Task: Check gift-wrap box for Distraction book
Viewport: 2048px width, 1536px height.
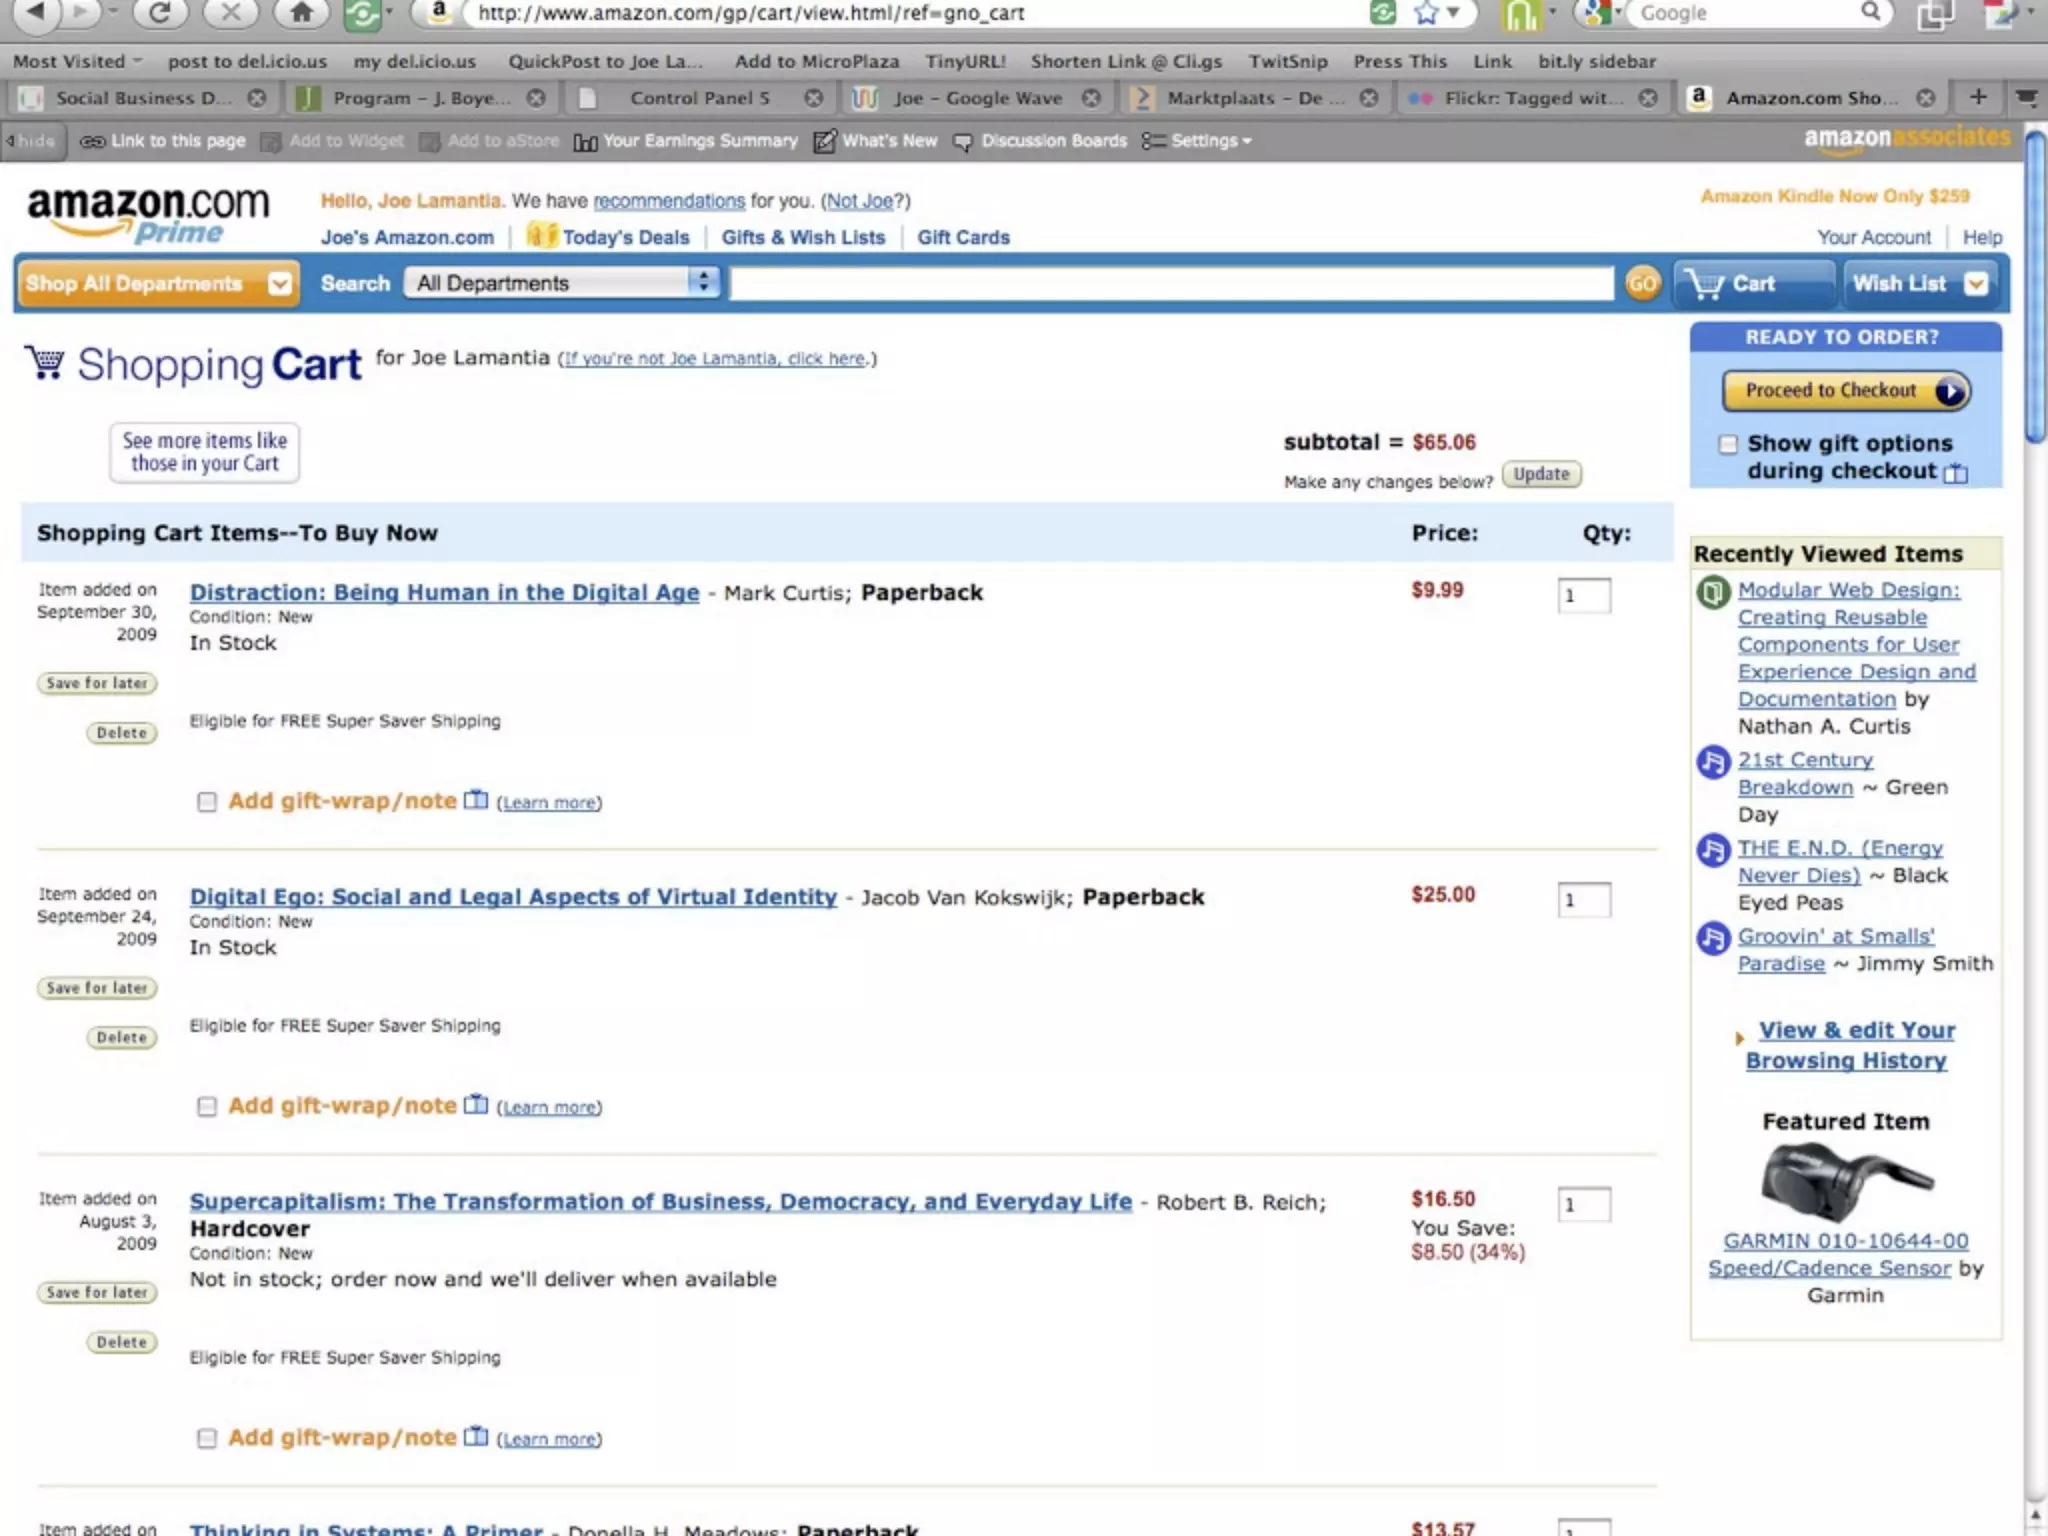Action: click(x=207, y=802)
